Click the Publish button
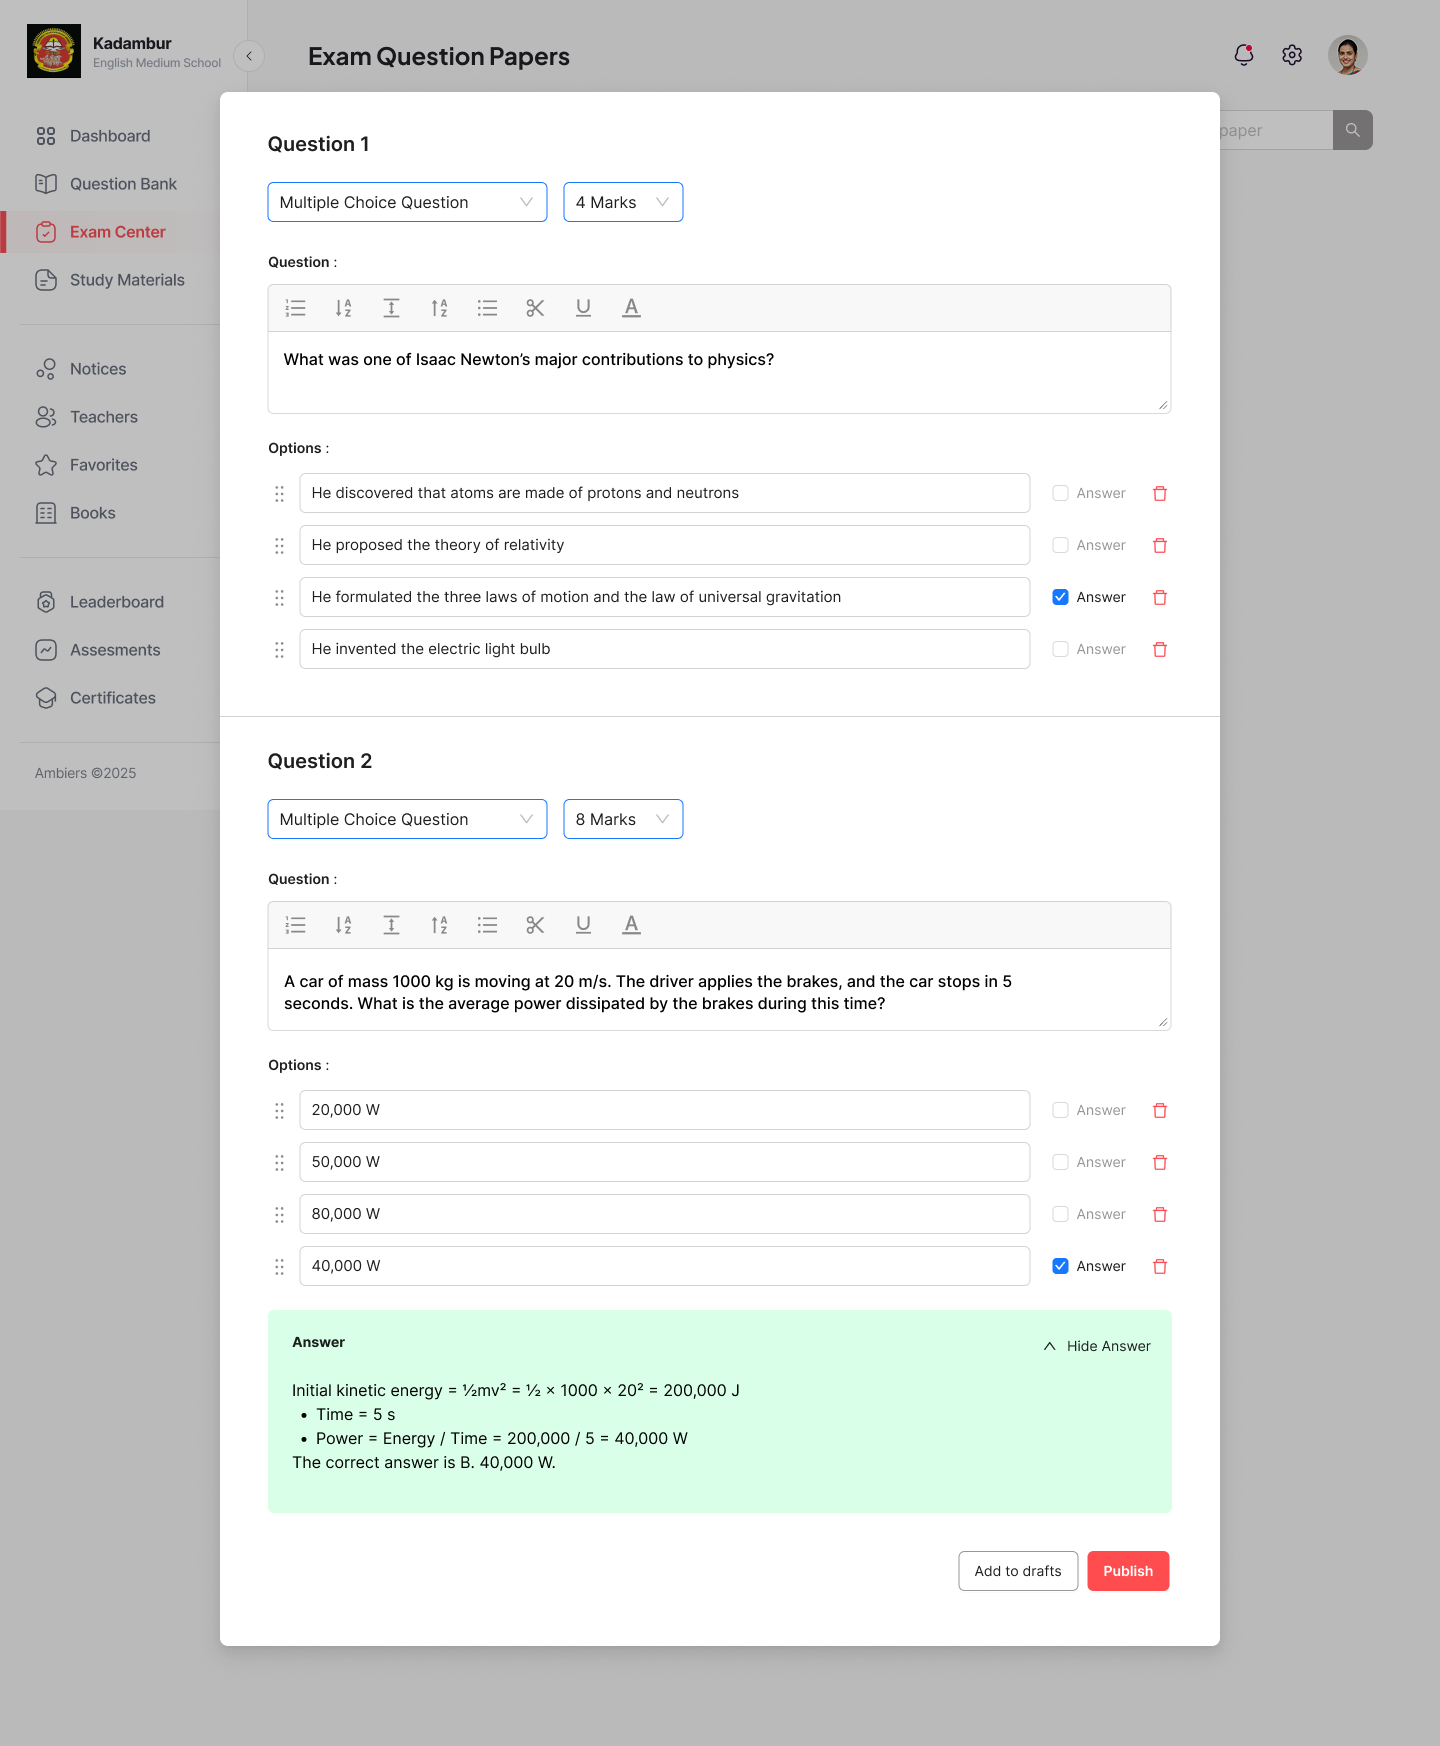 point(1128,1571)
